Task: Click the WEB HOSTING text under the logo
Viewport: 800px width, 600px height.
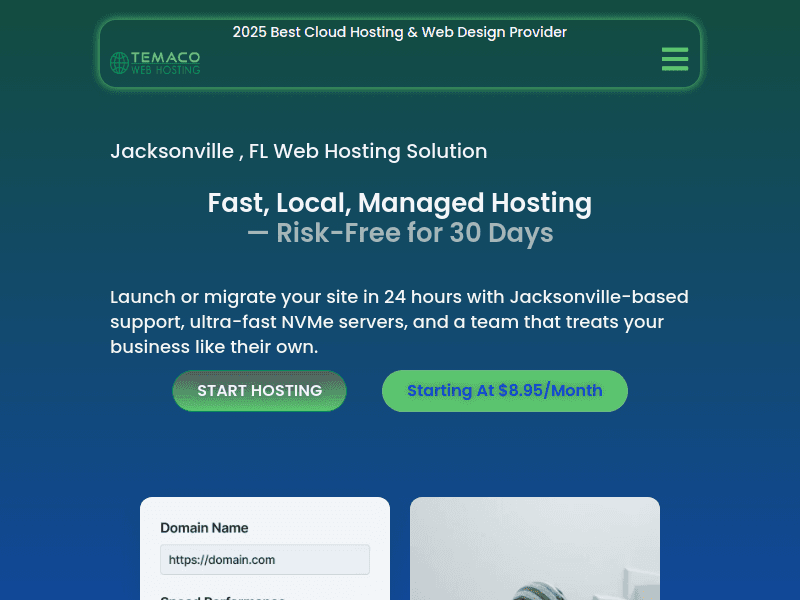Action: click(x=165, y=70)
